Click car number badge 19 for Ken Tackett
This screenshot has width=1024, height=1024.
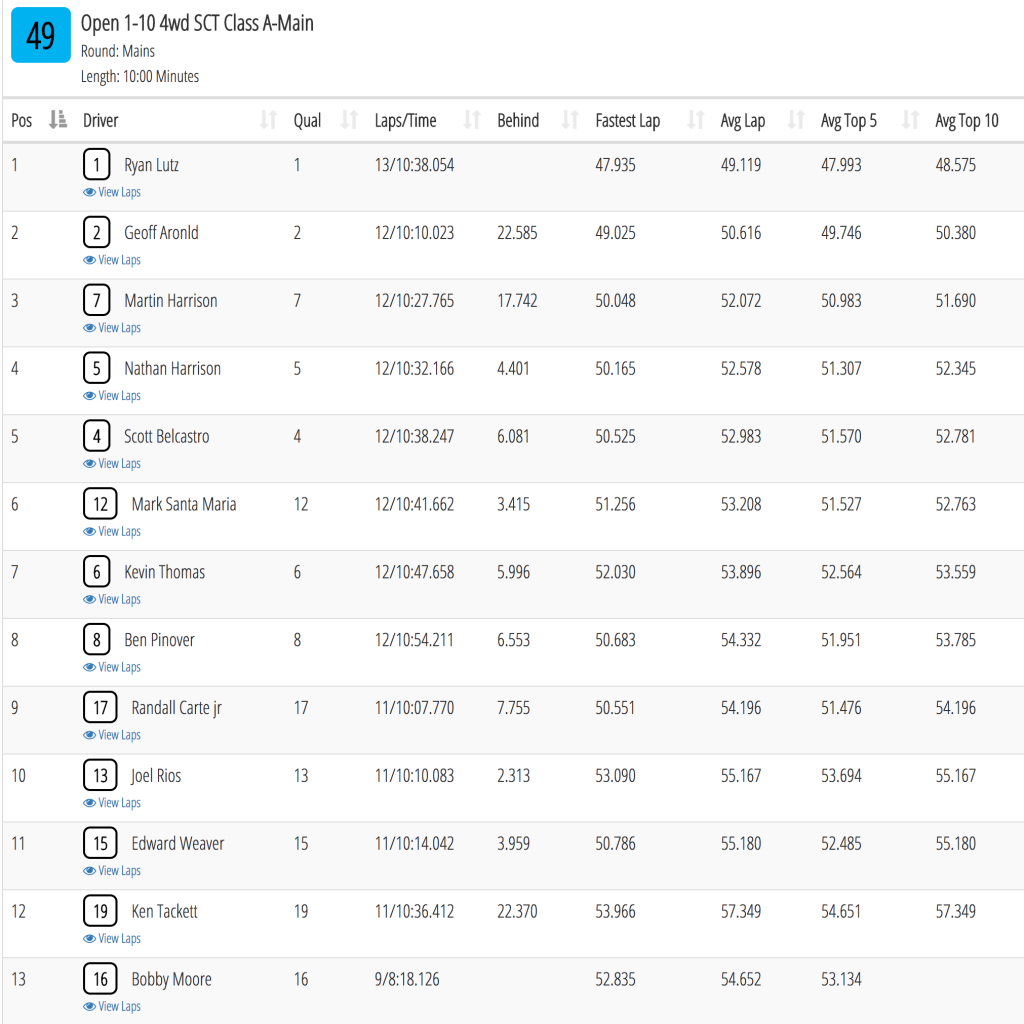[x=100, y=912]
